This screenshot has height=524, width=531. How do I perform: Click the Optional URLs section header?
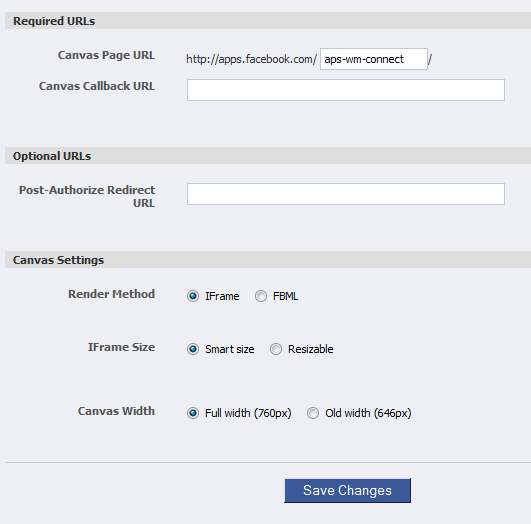coord(52,156)
